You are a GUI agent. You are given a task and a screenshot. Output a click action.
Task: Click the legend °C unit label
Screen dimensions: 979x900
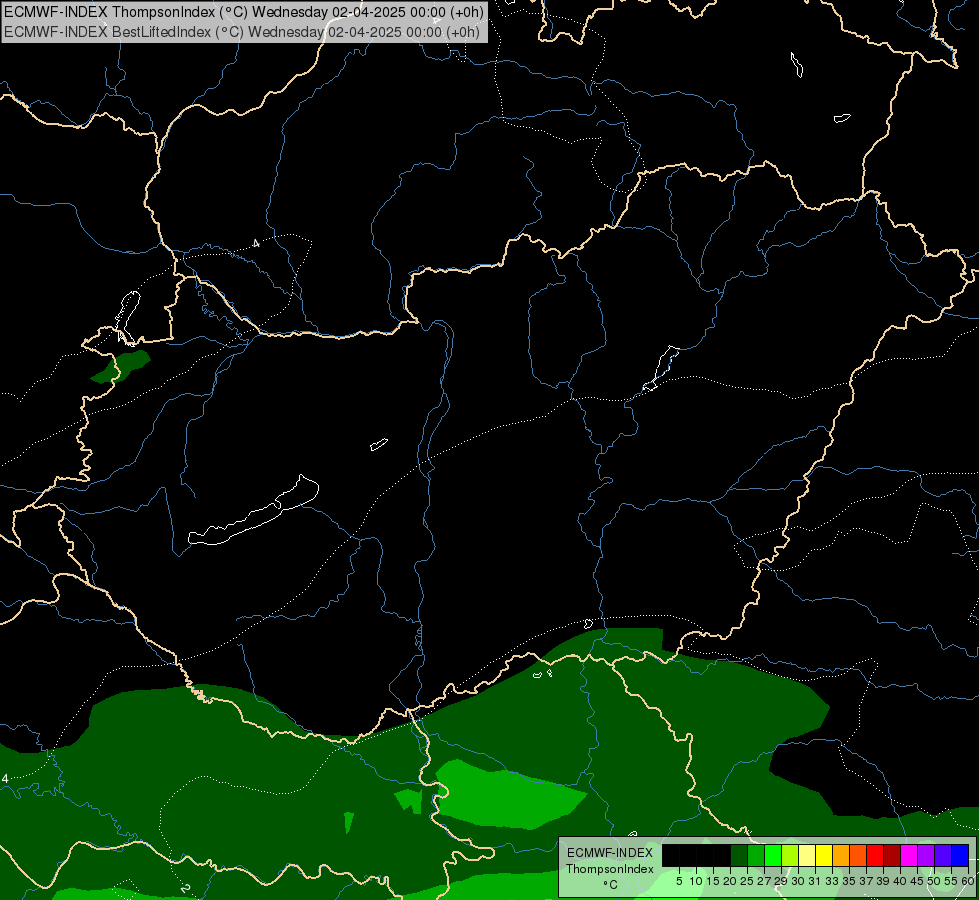click(x=610, y=884)
